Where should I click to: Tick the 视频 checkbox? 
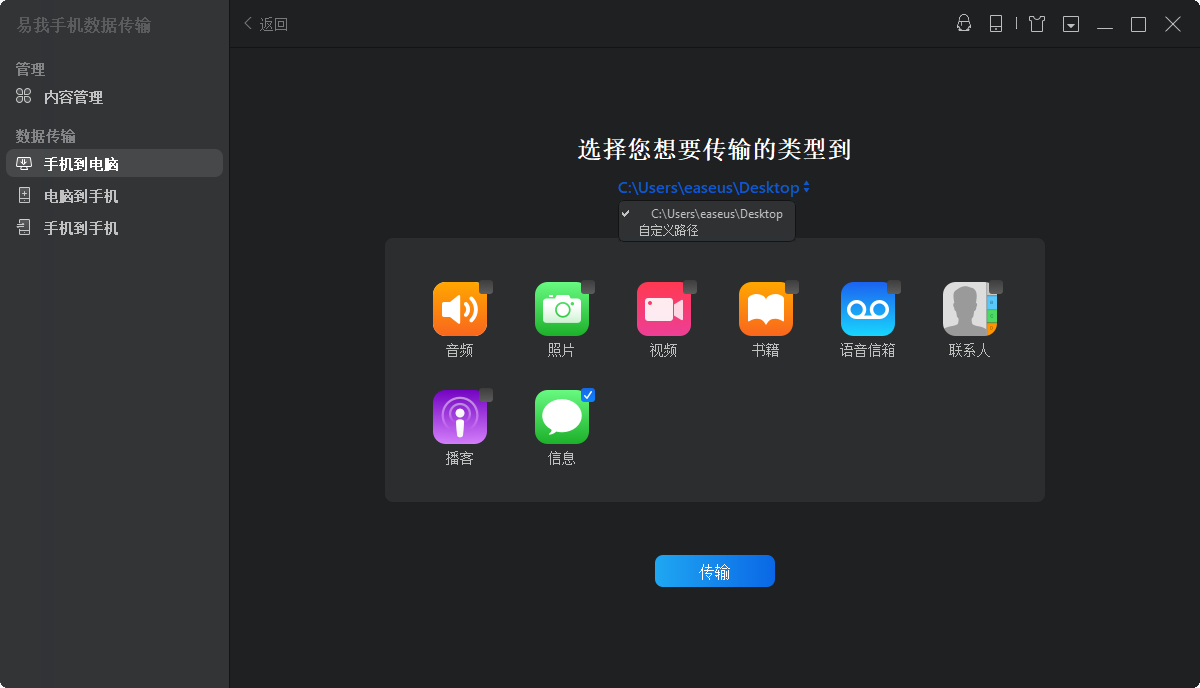(690, 287)
